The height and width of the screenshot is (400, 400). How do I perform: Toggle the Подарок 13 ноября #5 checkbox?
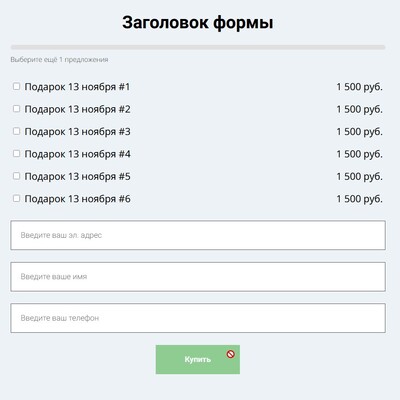click(x=16, y=176)
